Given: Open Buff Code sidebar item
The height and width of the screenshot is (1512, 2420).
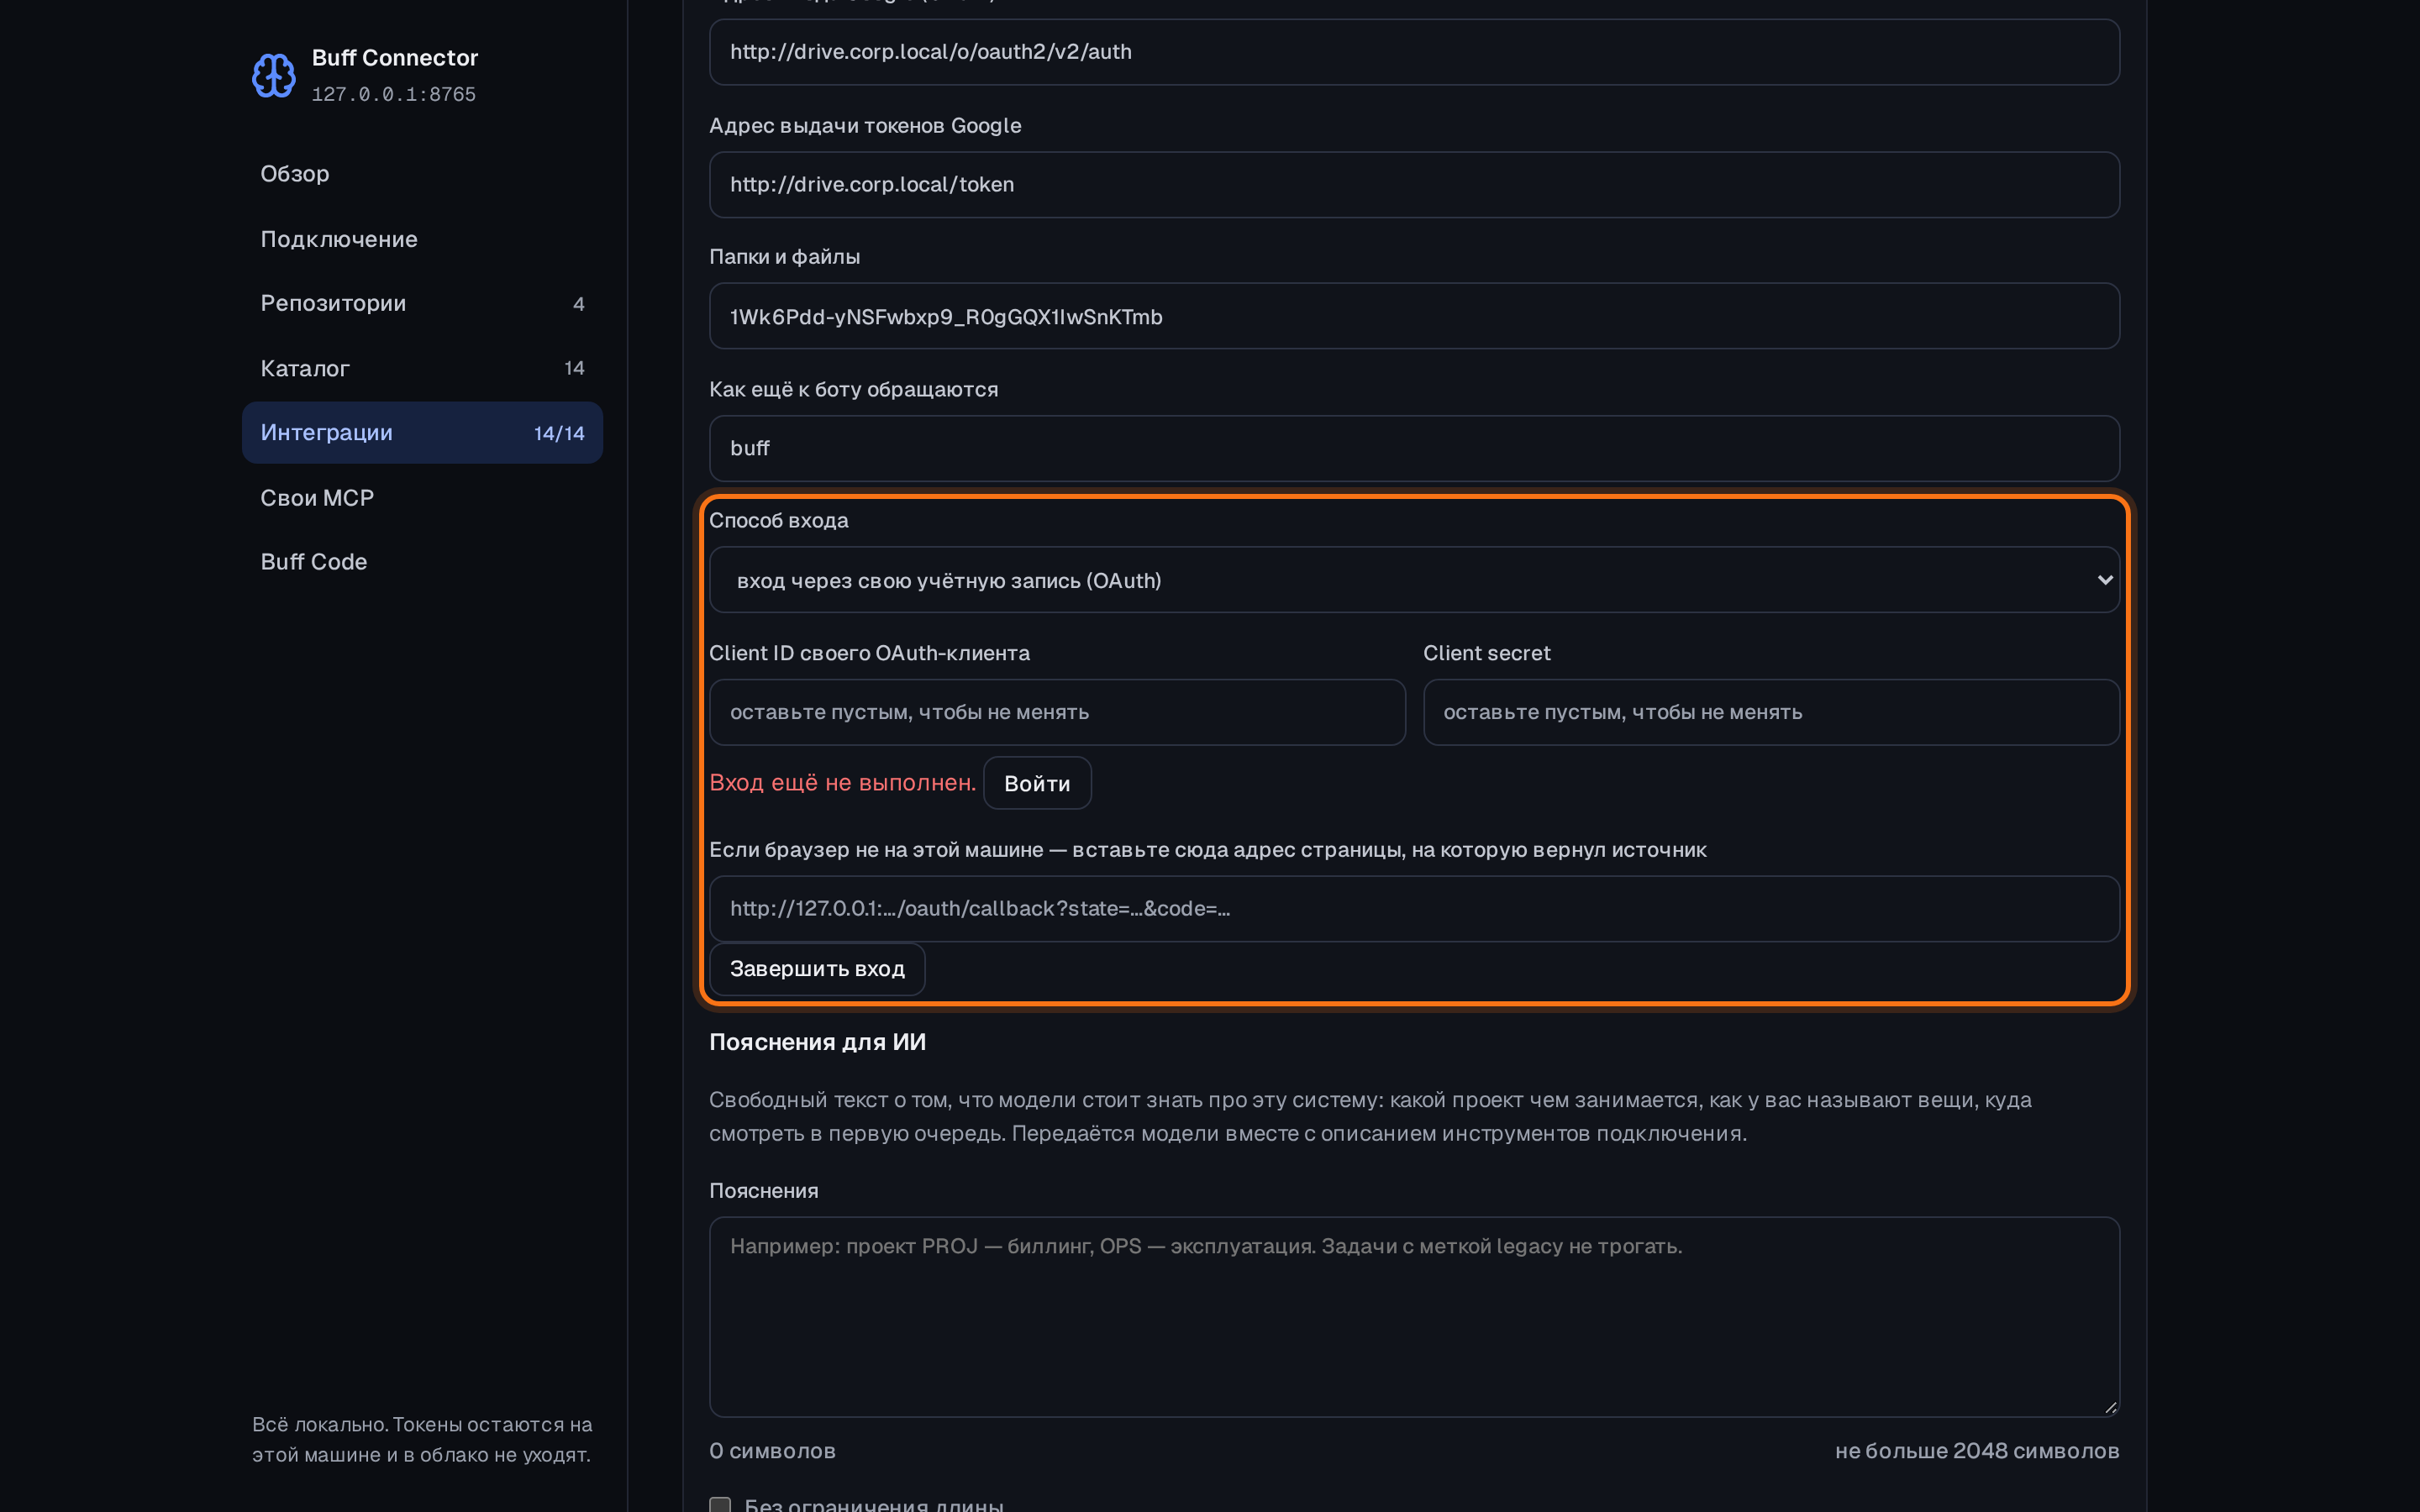Looking at the screenshot, I should point(422,562).
